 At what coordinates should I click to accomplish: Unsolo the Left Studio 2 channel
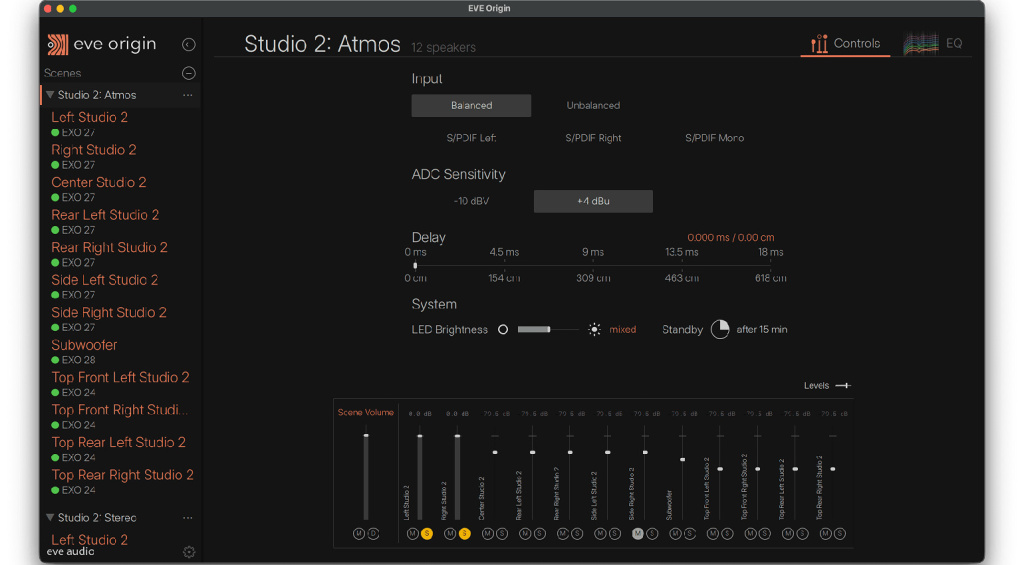pyautogui.click(x=426, y=534)
